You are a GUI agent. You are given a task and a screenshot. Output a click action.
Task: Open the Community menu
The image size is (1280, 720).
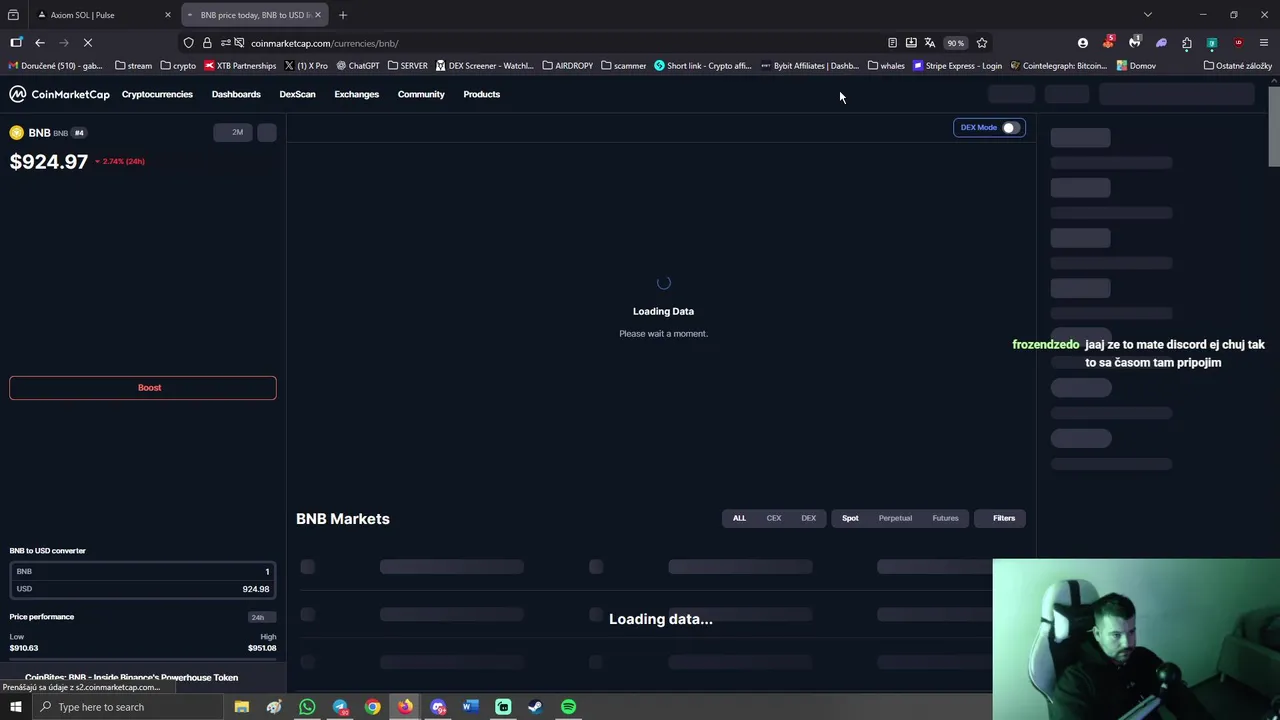(x=421, y=94)
